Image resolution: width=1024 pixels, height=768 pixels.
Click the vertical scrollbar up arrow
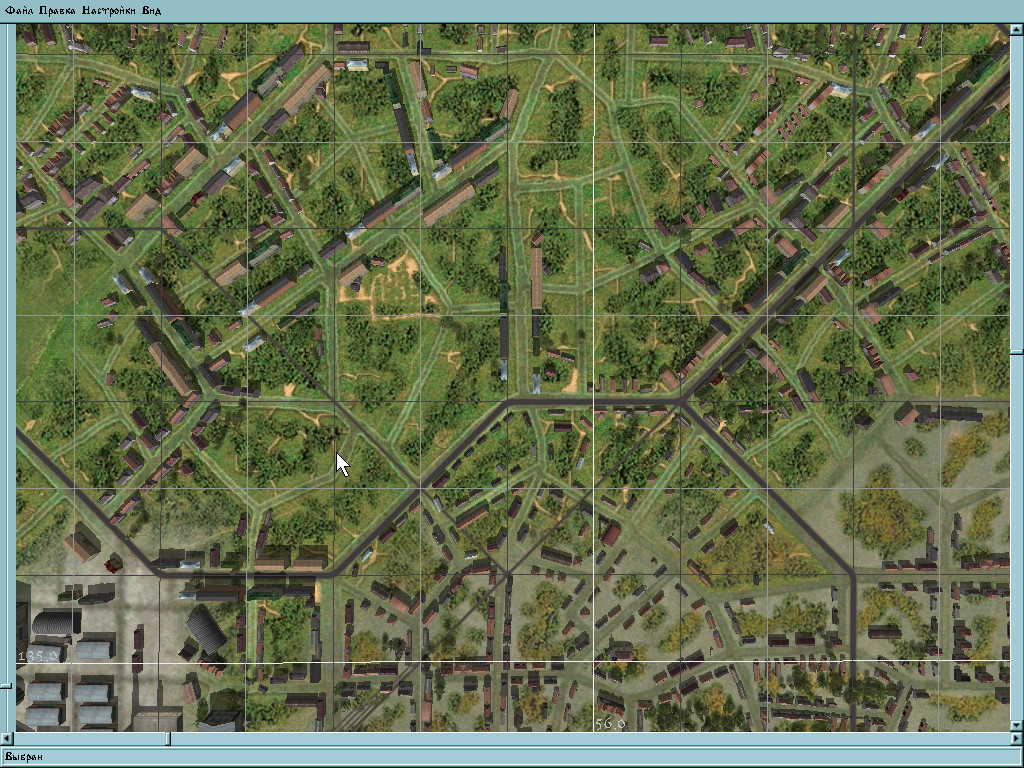tap(1017, 30)
